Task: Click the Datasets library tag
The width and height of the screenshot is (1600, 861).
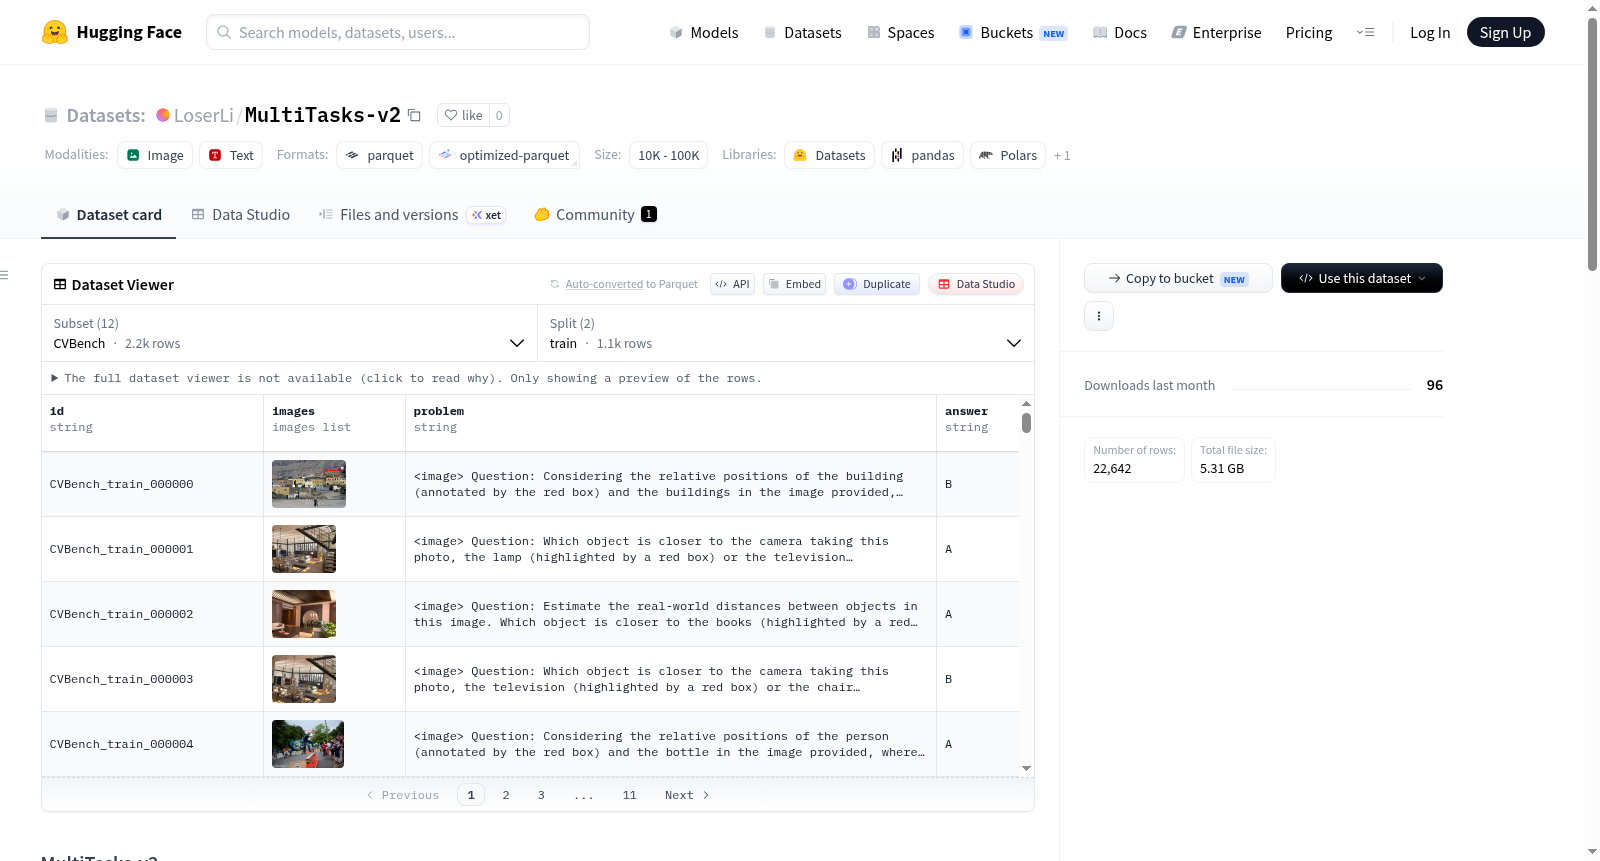Action: click(829, 155)
